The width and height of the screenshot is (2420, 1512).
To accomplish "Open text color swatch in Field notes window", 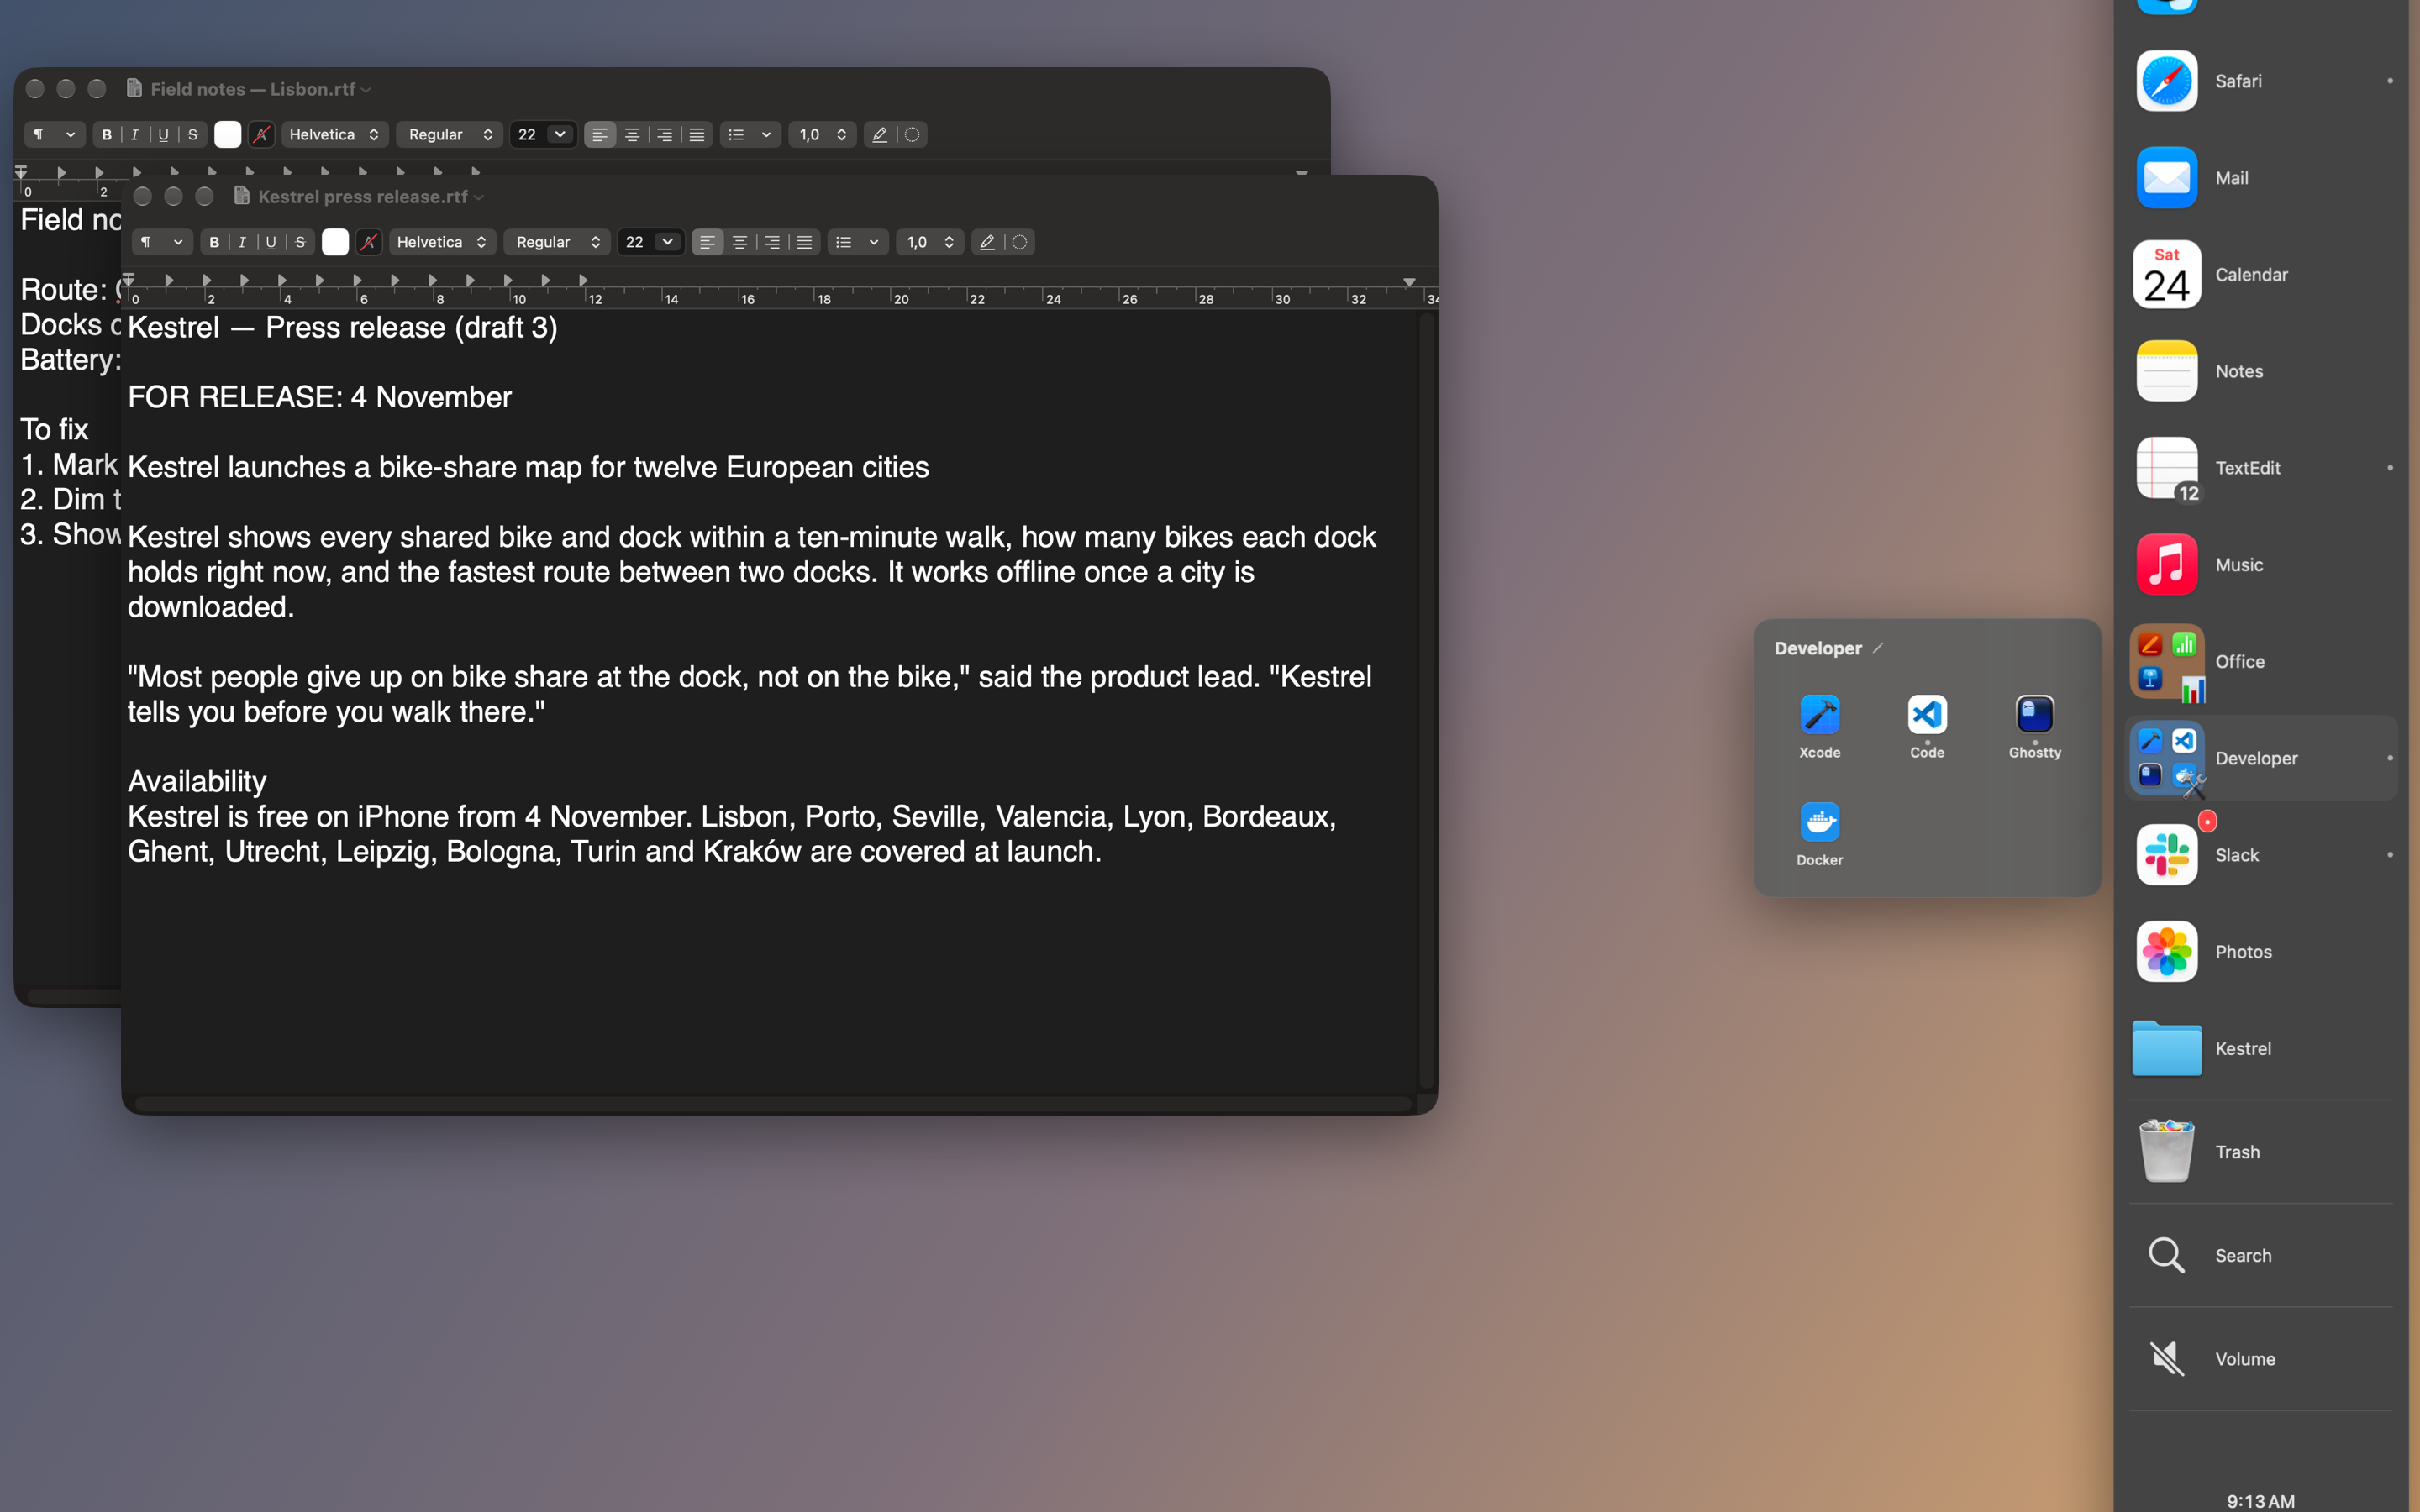I will coord(228,134).
